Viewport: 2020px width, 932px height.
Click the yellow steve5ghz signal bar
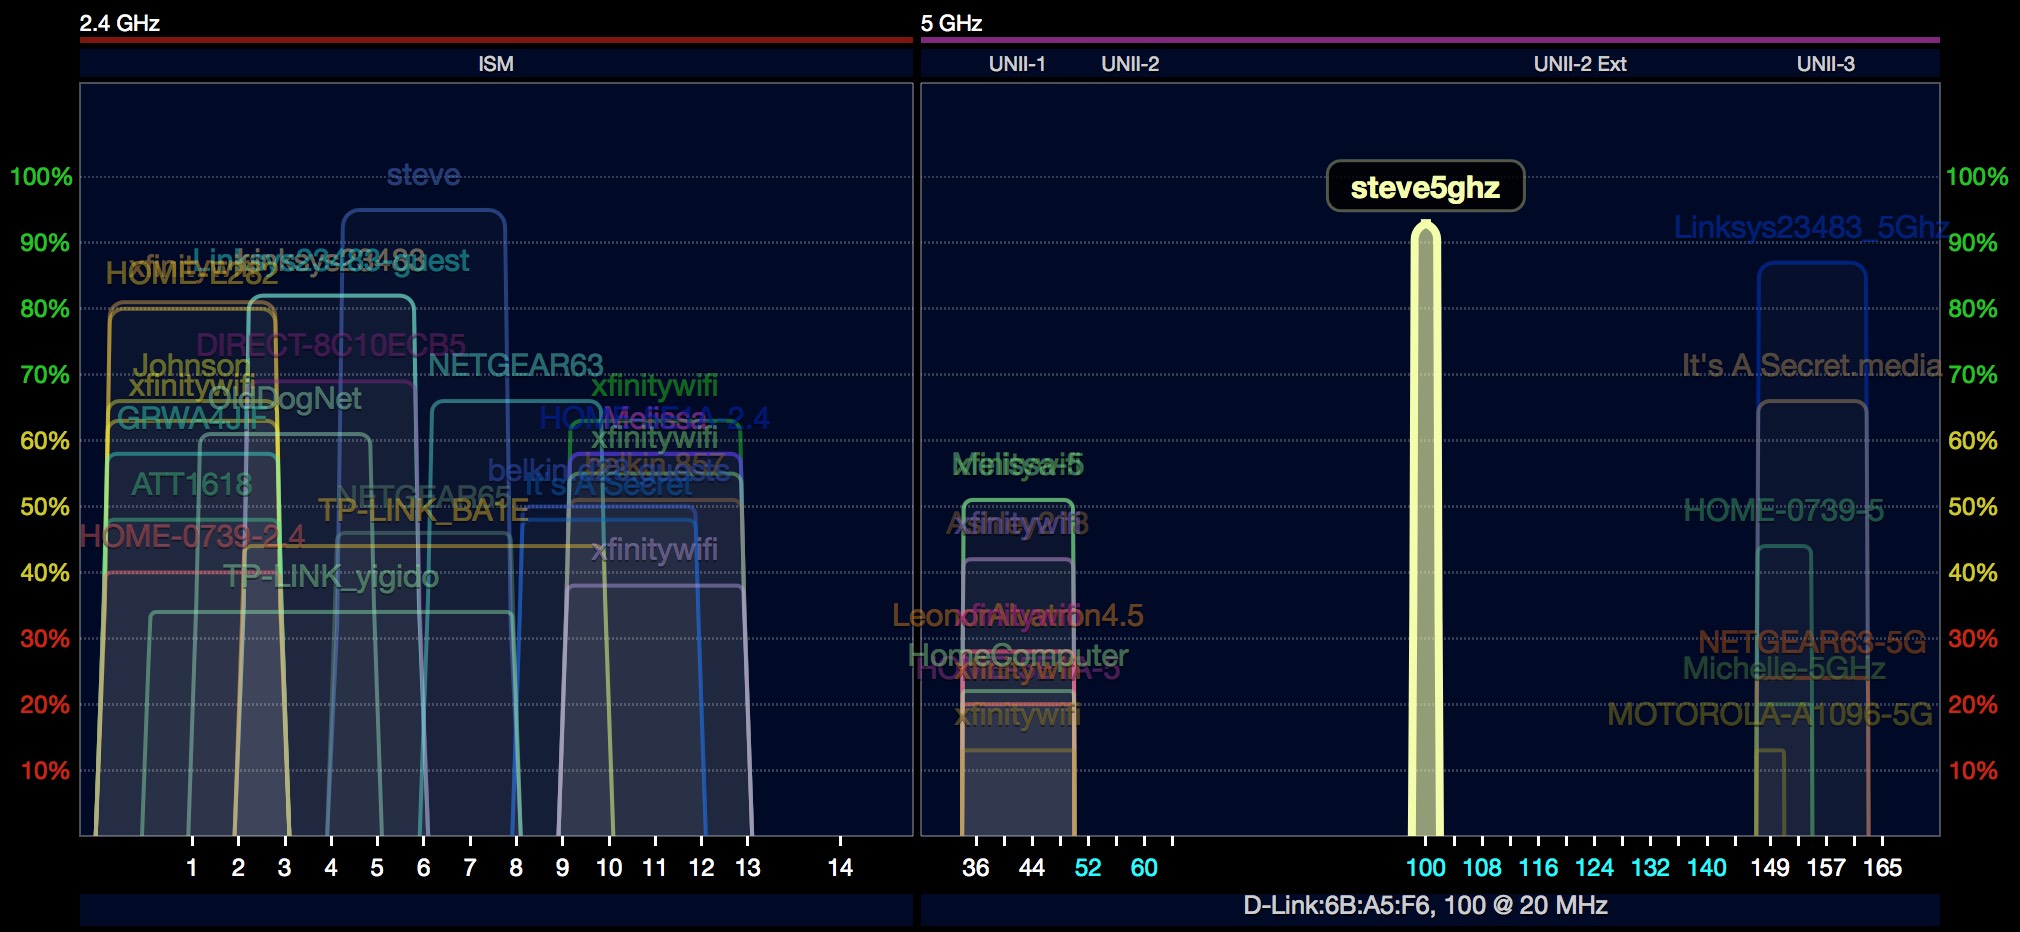1426,530
